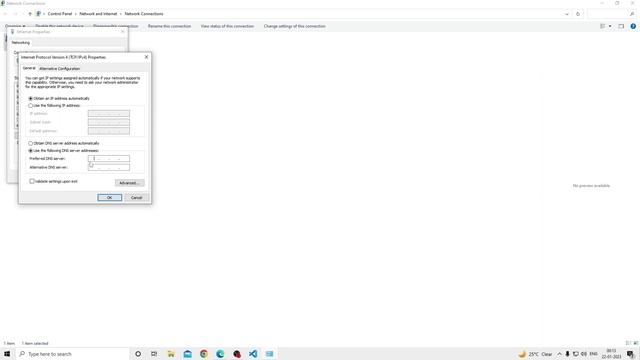Refresh the Network Connections window
Viewport: 640px width, 360px height.
[578, 14]
